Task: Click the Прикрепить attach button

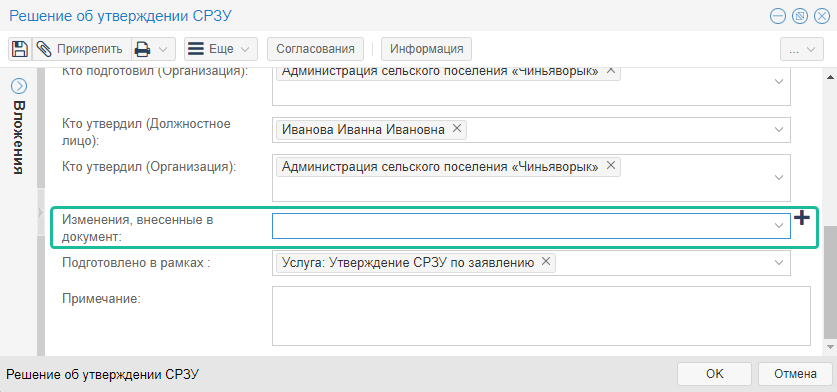Action: click(81, 49)
